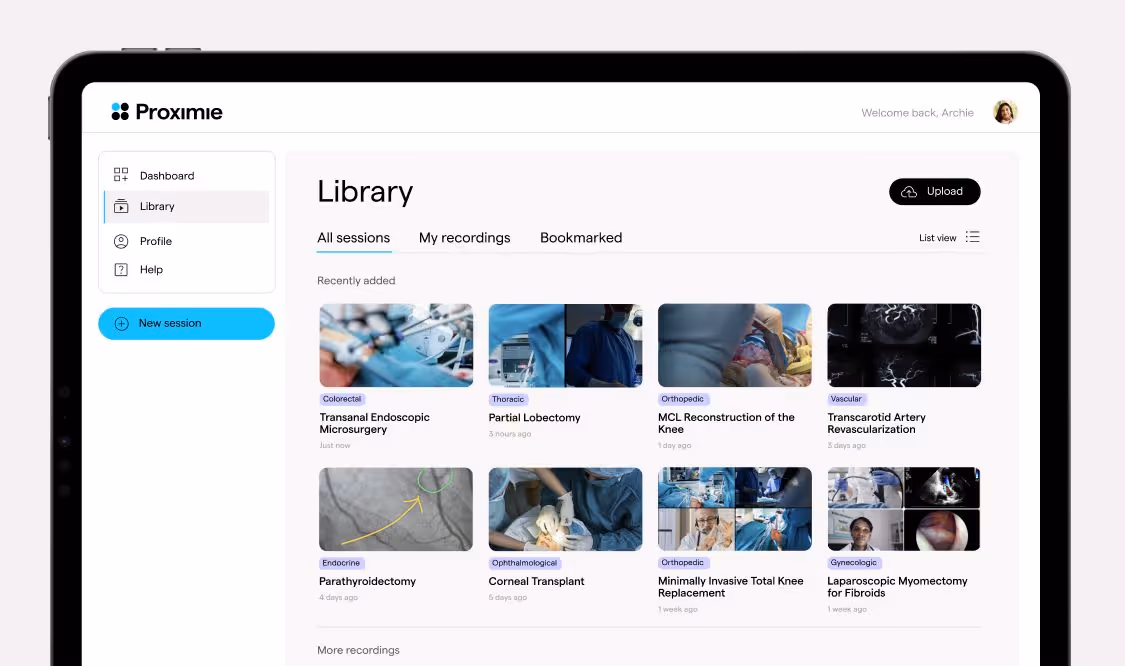Click the 'Recently added' heading

356,281
